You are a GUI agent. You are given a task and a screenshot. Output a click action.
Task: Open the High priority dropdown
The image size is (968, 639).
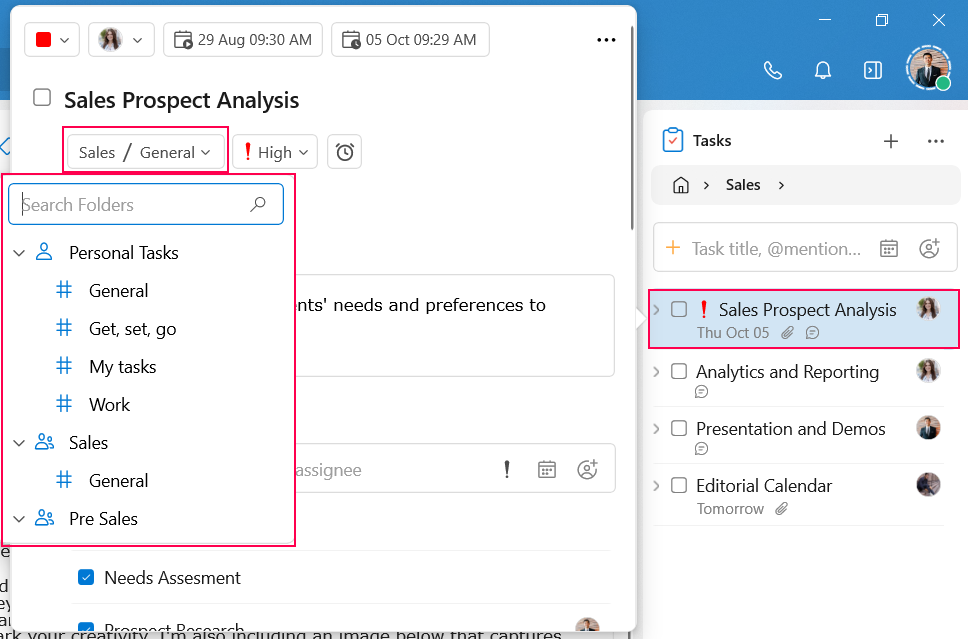[275, 152]
